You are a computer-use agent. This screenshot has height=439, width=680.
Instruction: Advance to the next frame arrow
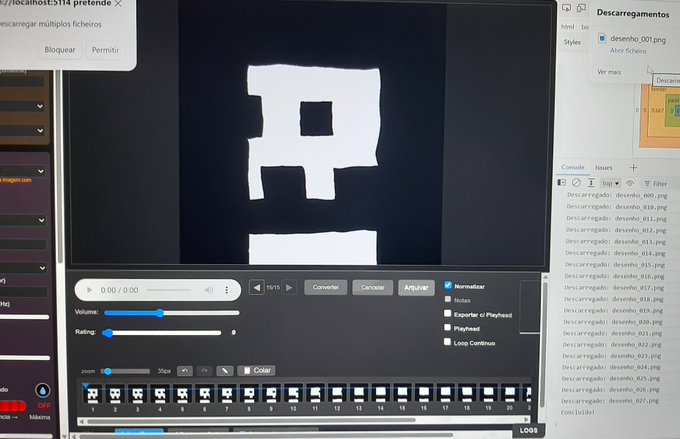coord(289,287)
